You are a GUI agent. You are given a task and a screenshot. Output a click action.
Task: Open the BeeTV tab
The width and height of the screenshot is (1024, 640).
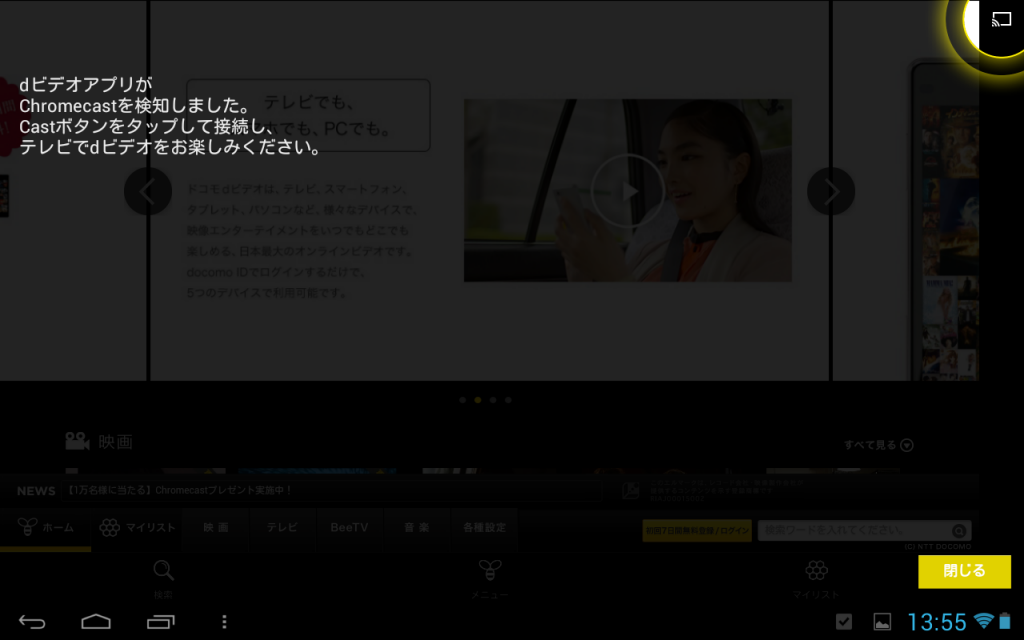[x=349, y=528]
